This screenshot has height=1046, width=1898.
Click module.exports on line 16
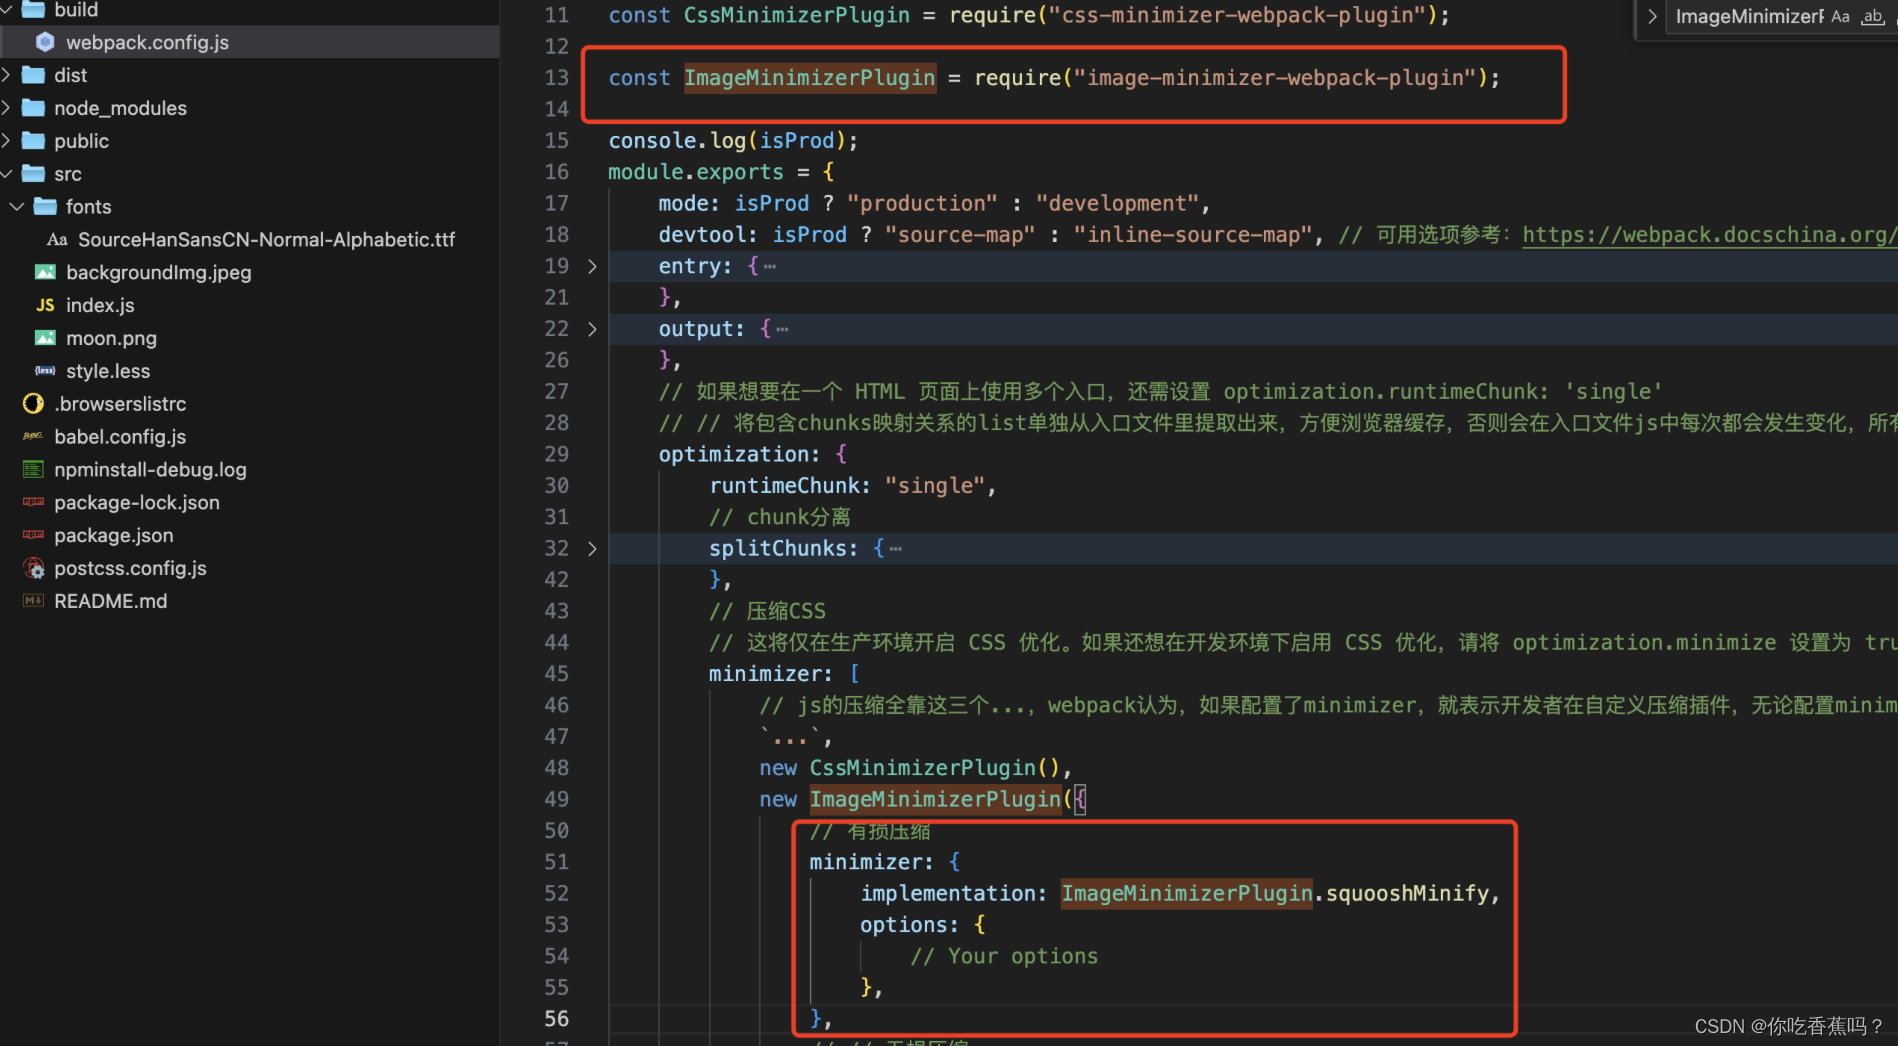click(x=696, y=172)
